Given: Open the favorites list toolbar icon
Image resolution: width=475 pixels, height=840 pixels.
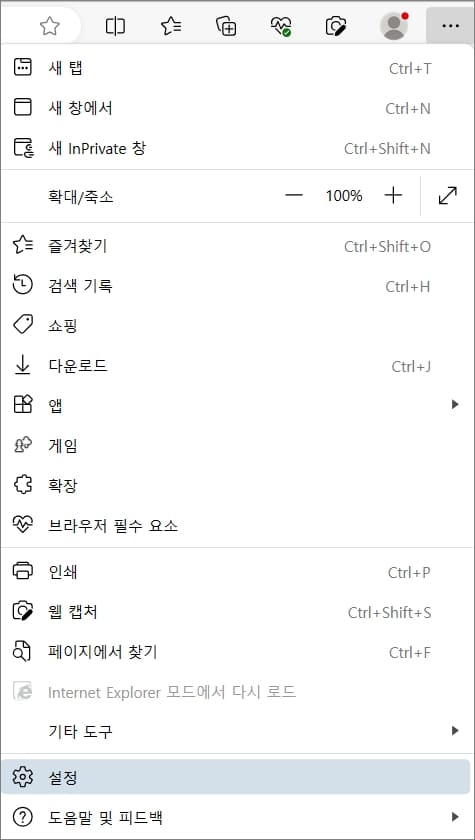Looking at the screenshot, I should (171, 26).
